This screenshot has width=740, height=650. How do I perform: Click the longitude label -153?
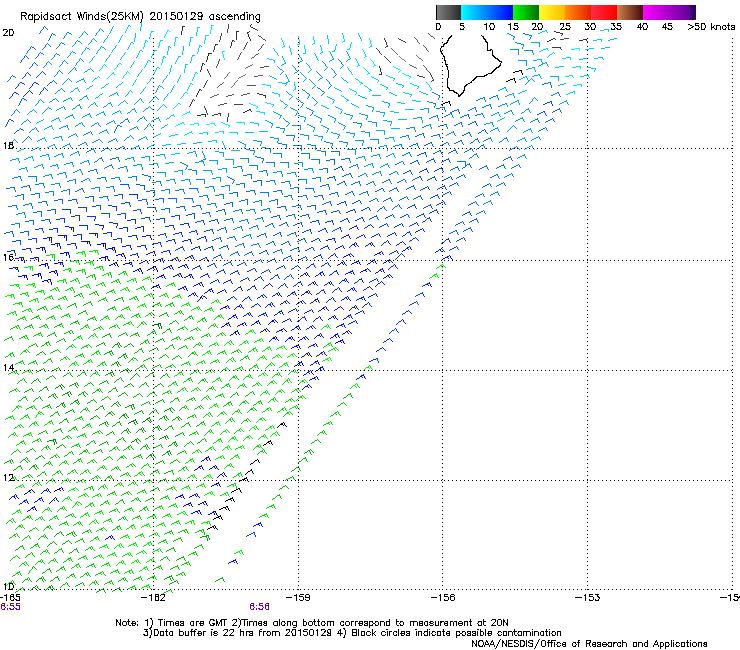588,598
